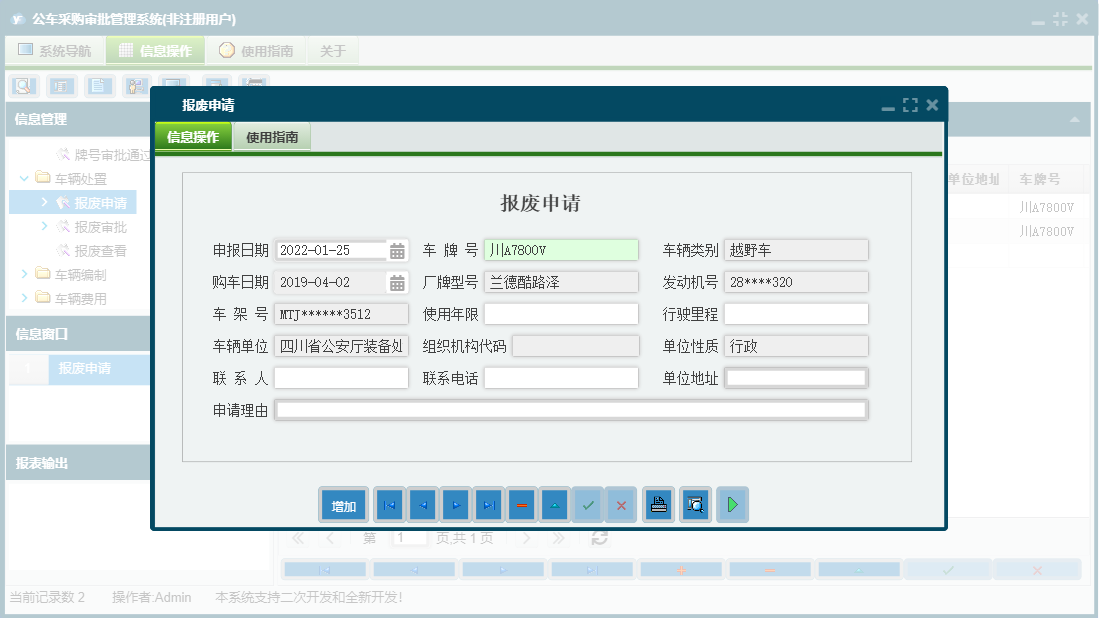Click the next-record arrow icon

pos(456,505)
